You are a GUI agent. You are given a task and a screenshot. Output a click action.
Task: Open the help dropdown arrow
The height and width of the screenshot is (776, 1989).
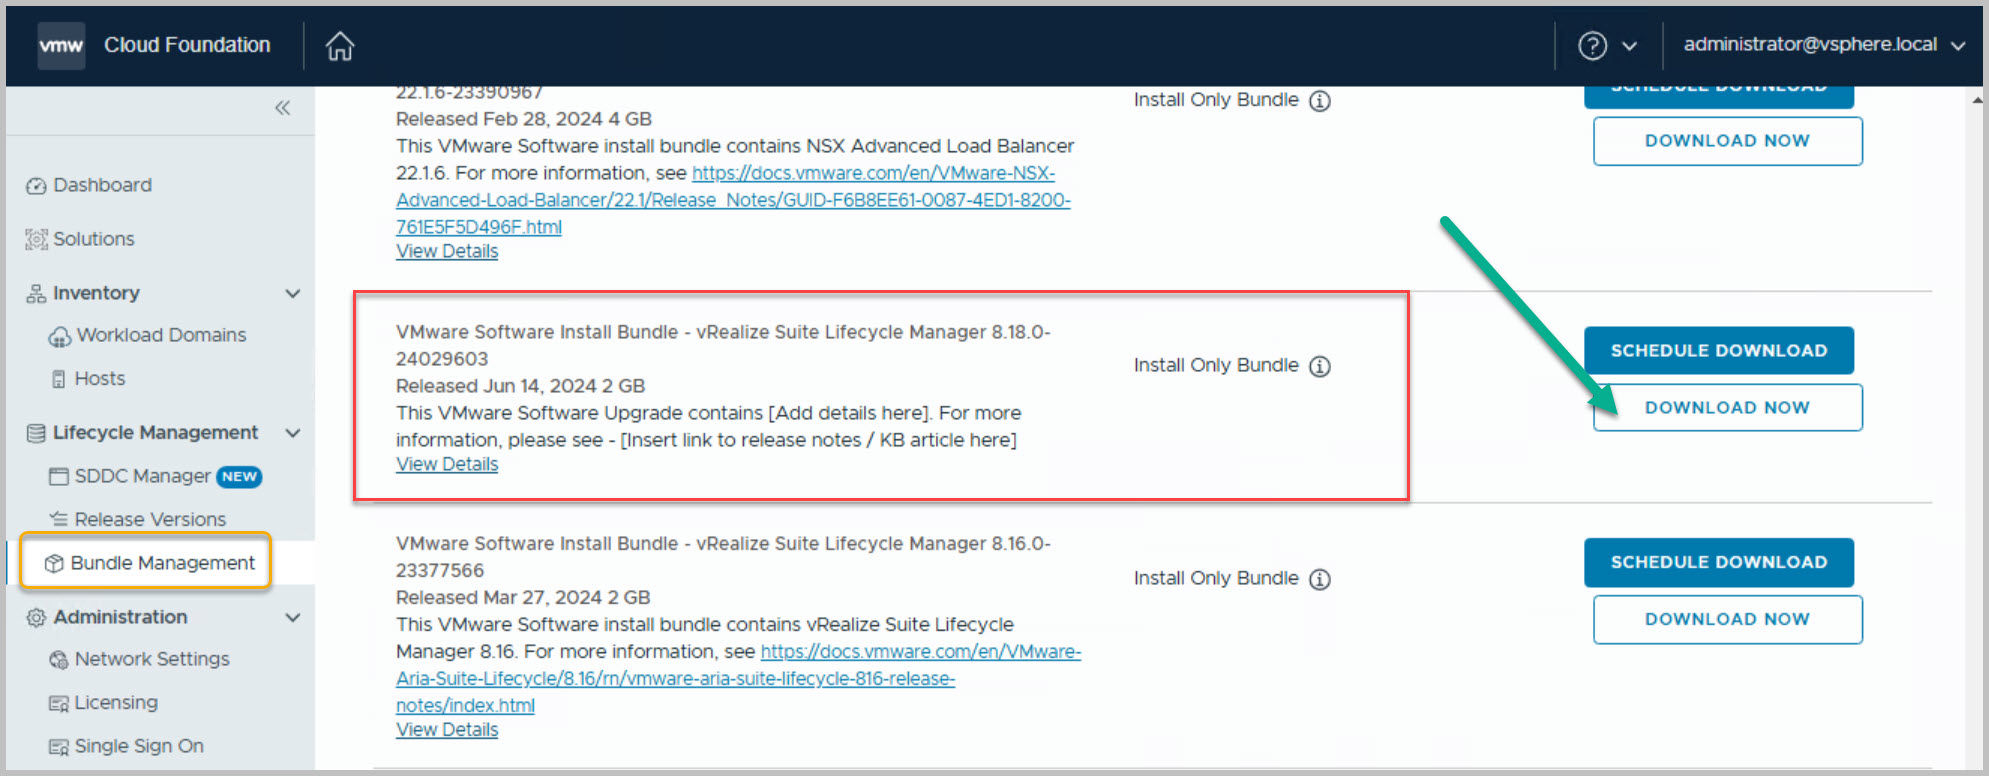point(1629,46)
